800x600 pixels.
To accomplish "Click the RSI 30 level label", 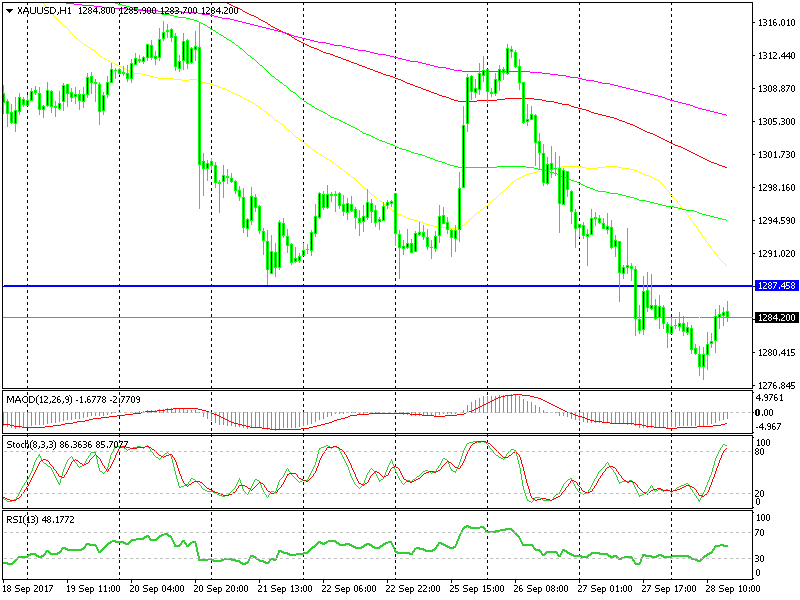I will pos(760,559).
